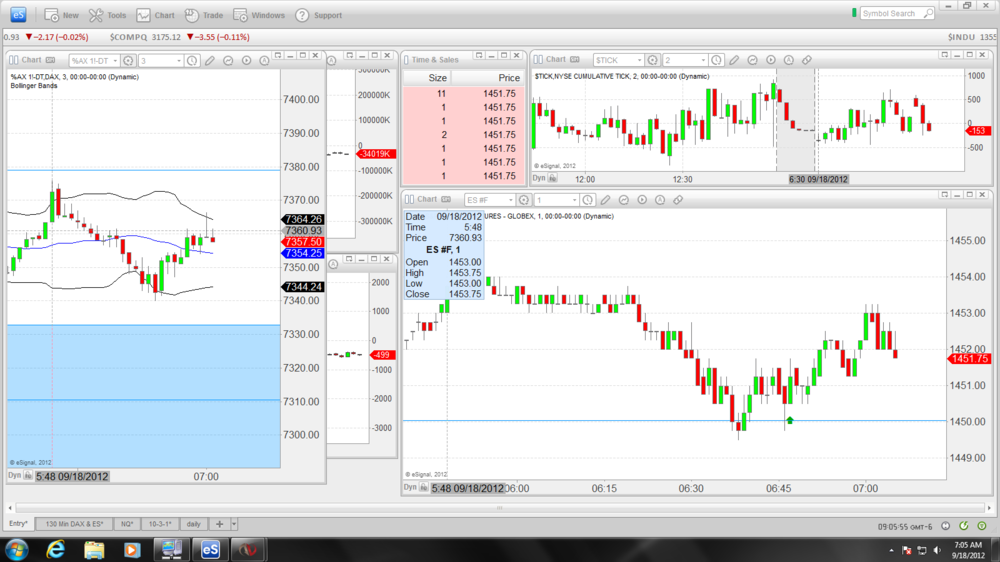Add a new page with plus button

pos(219,524)
